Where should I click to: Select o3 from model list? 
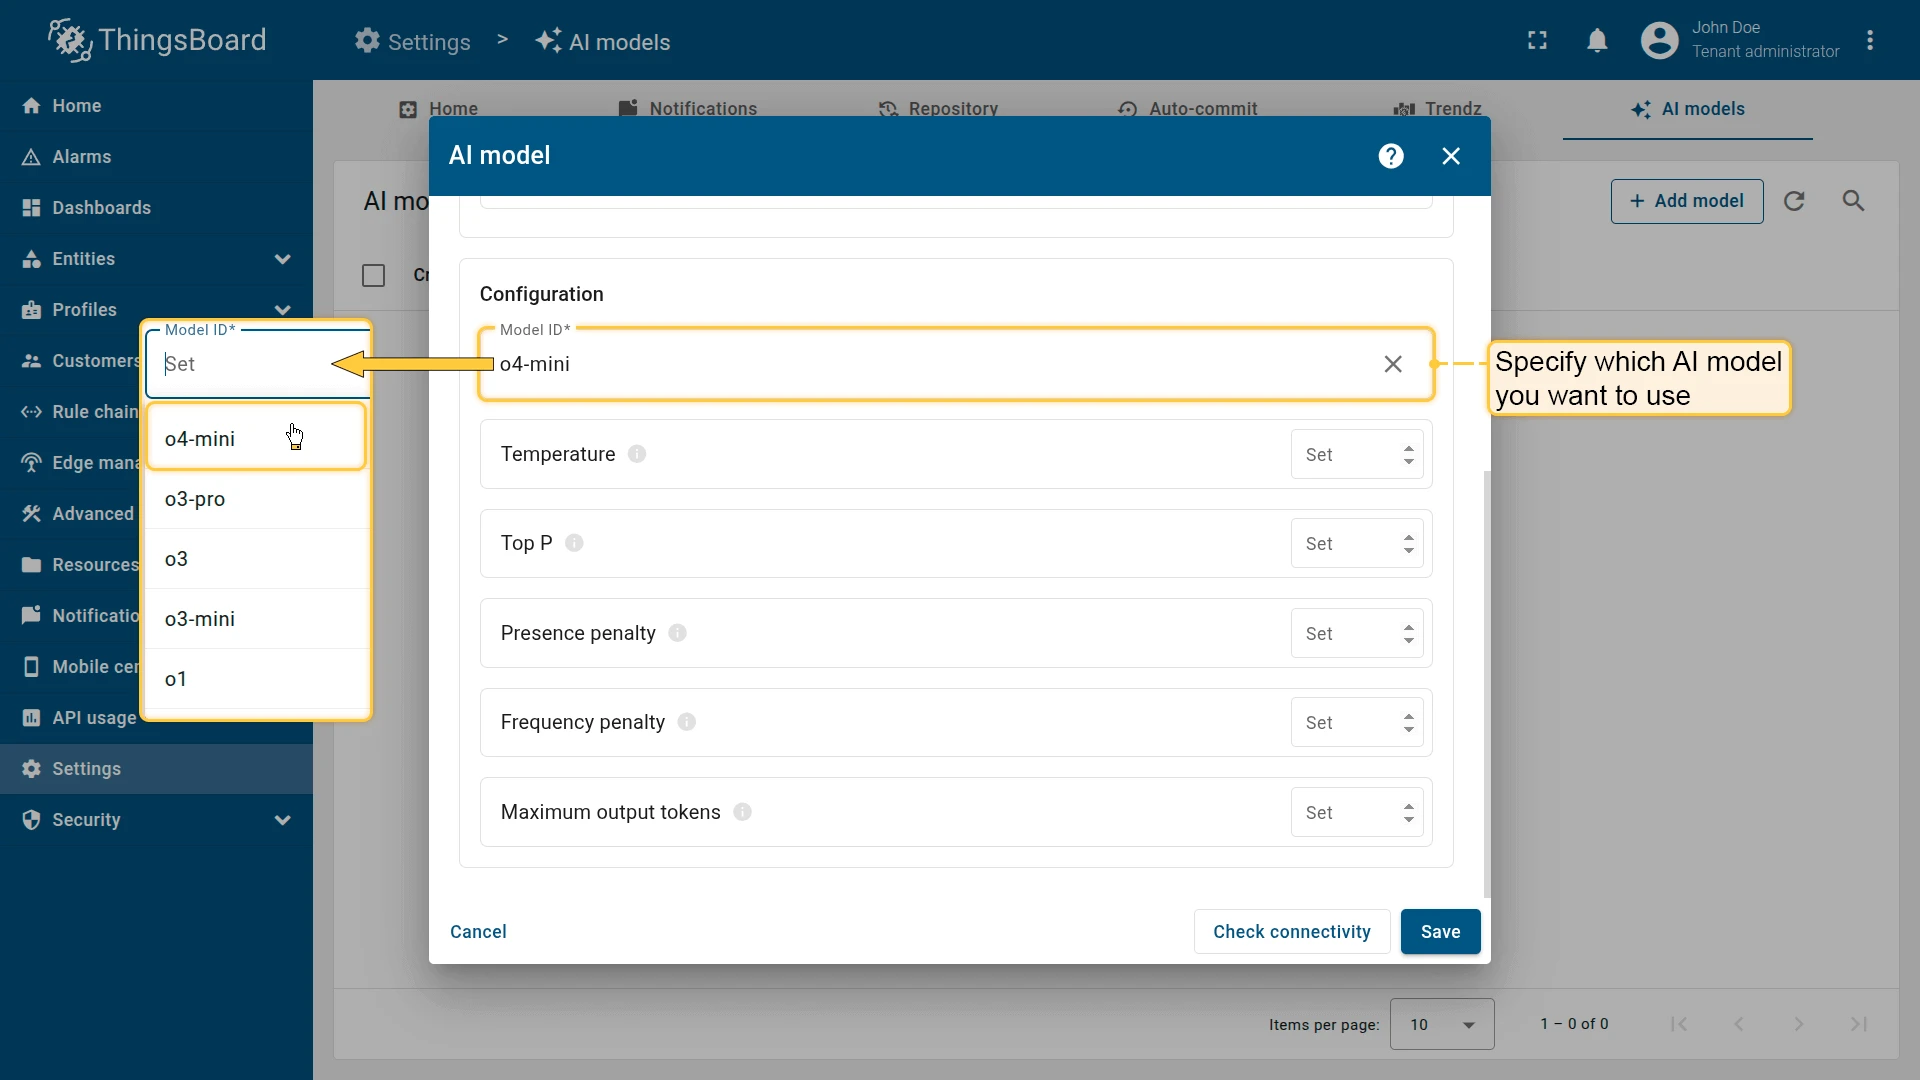pos(257,558)
